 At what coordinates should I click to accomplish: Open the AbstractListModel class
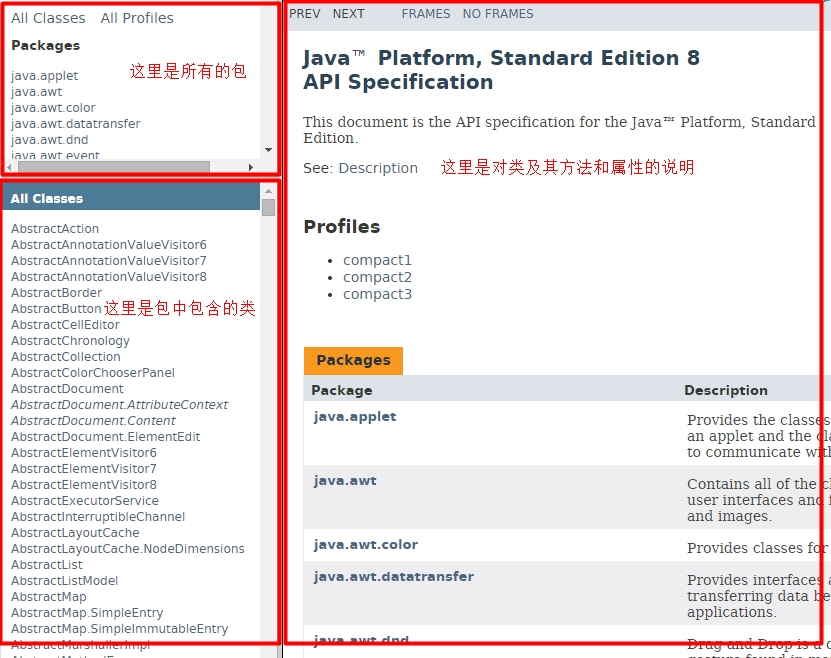coord(65,581)
